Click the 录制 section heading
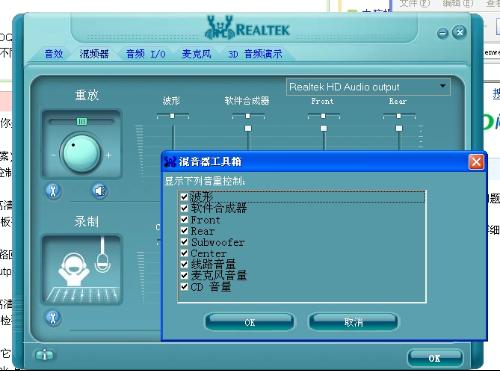The width and height of the screenshot is (500, 371). coord(87,221)
